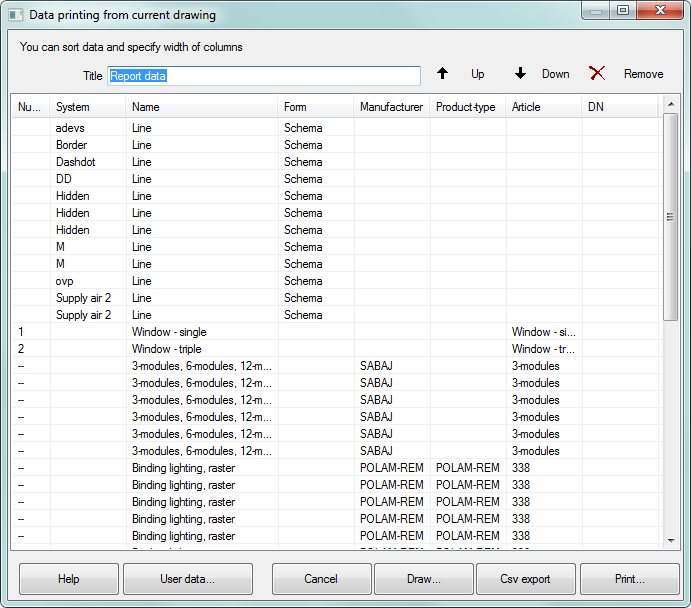The height and width of the screenshot is (608, 691).
Task: Select the Manufacturer column header
Action: point(392,107)
